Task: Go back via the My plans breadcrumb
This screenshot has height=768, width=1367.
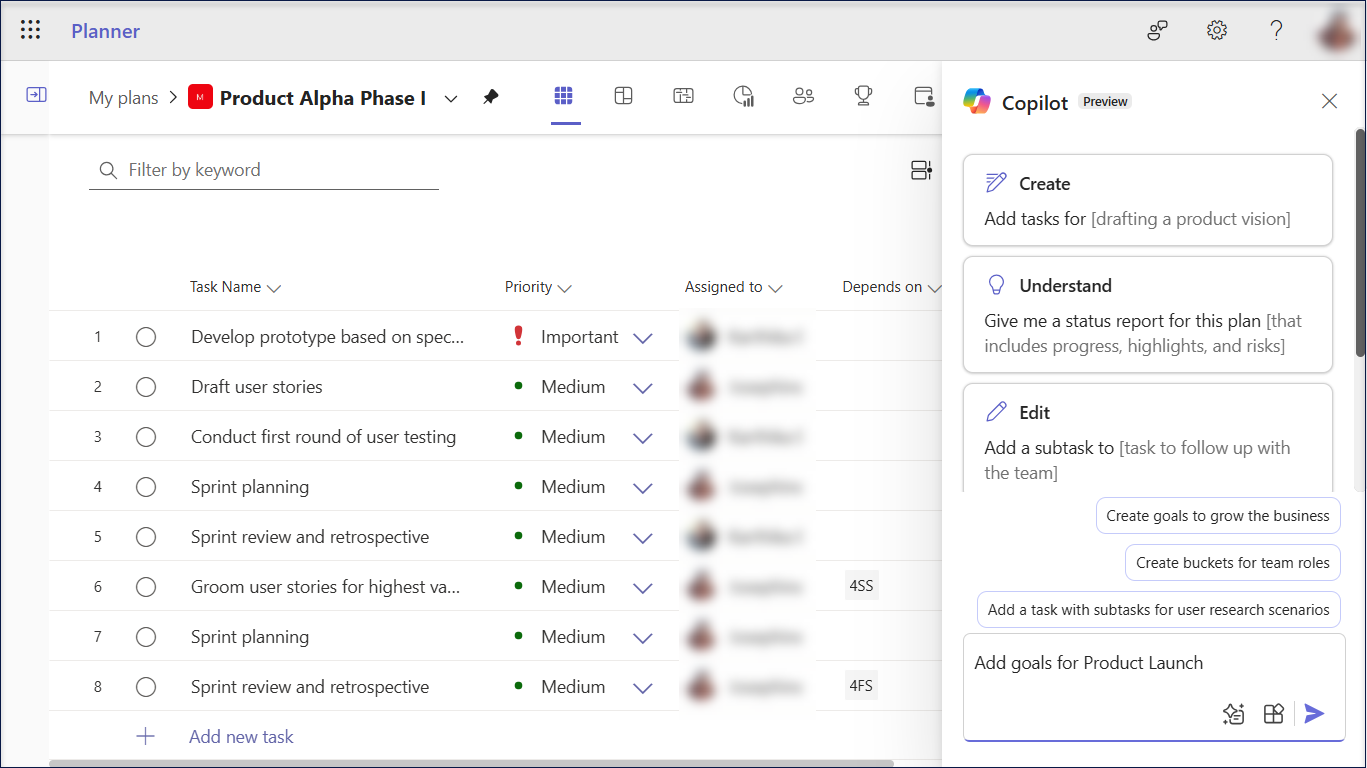Action: (123, 97)
